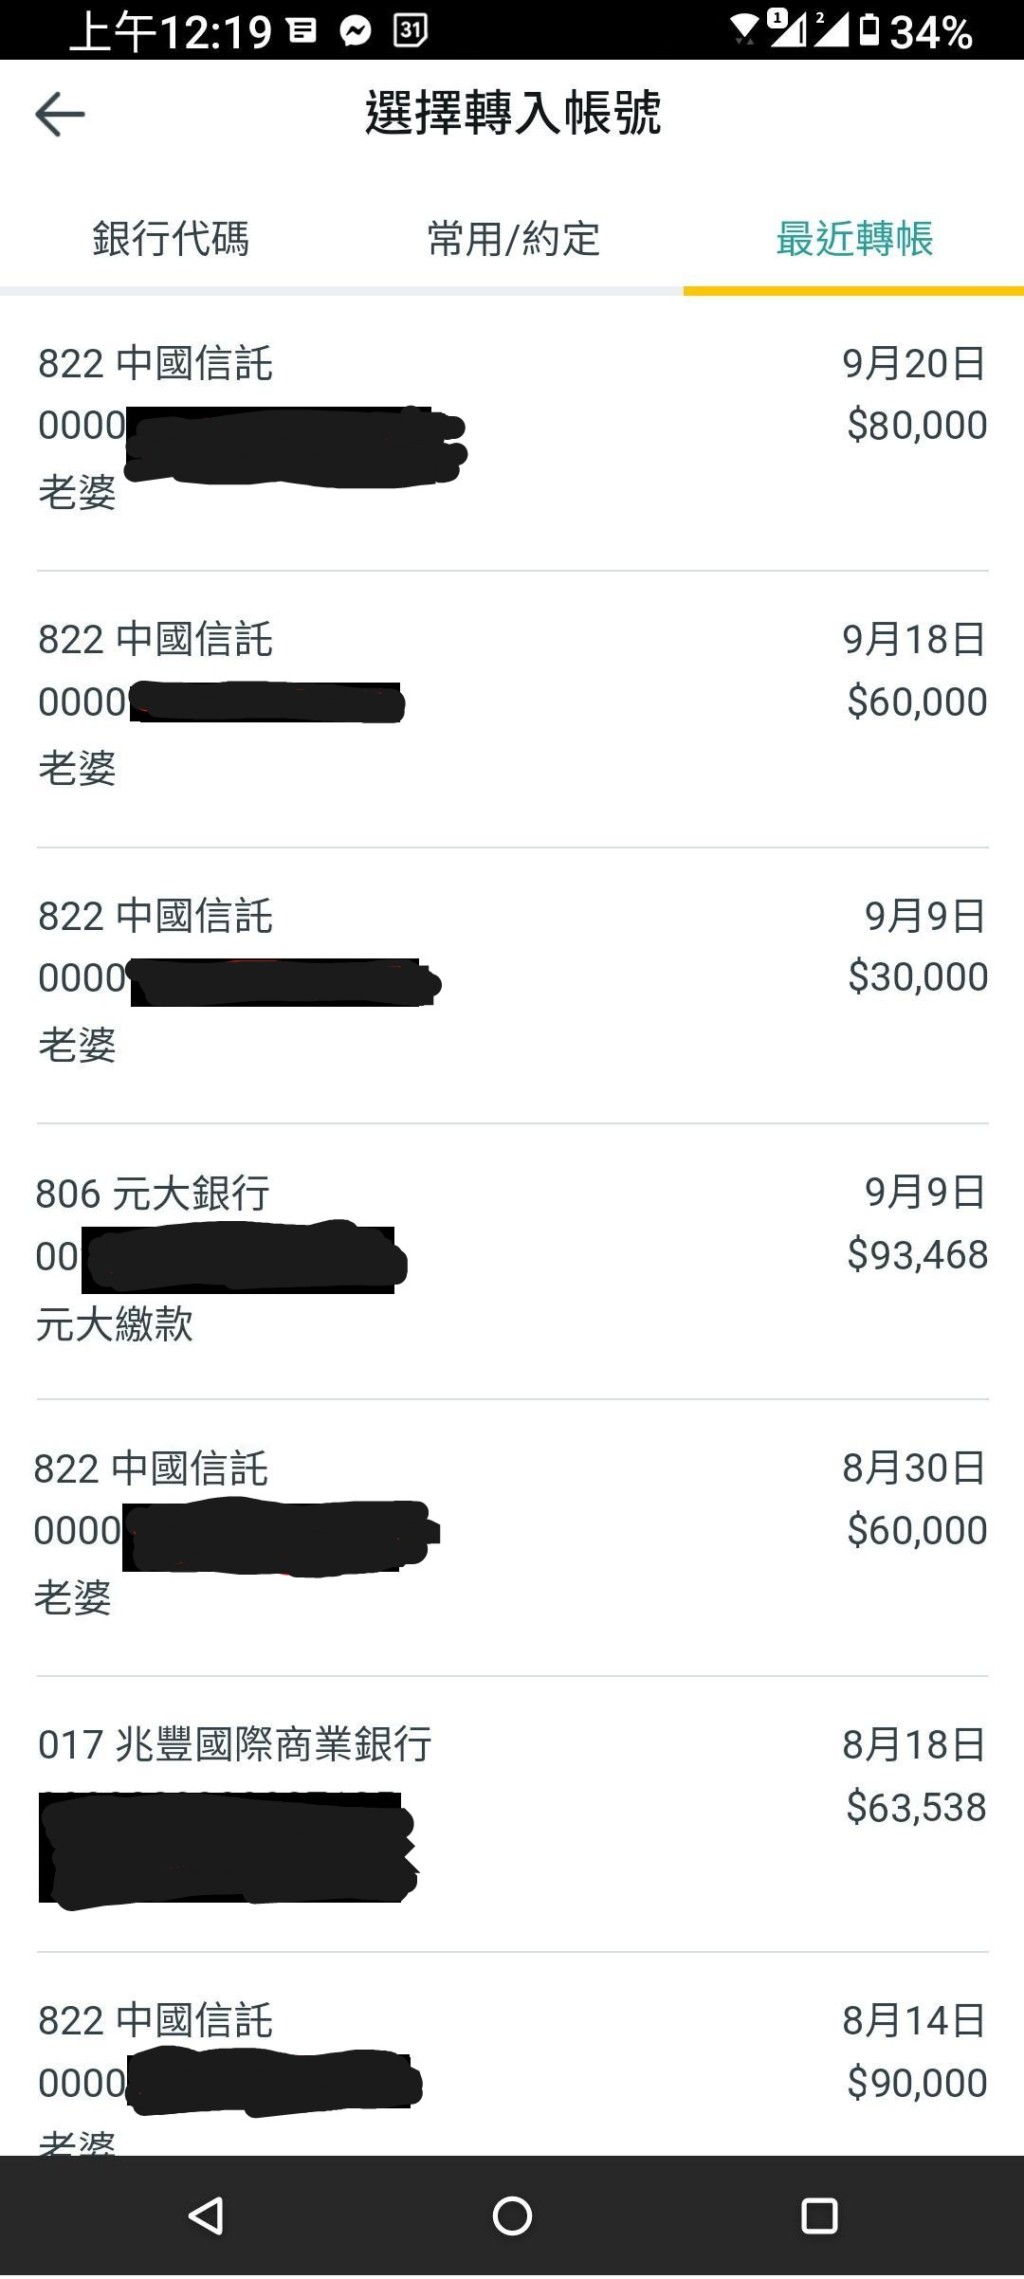Choose the 9月18日 $60,000 中國信託 entry
Image resolution: width=1024 pixels, height=2279 pixels.
512,706
